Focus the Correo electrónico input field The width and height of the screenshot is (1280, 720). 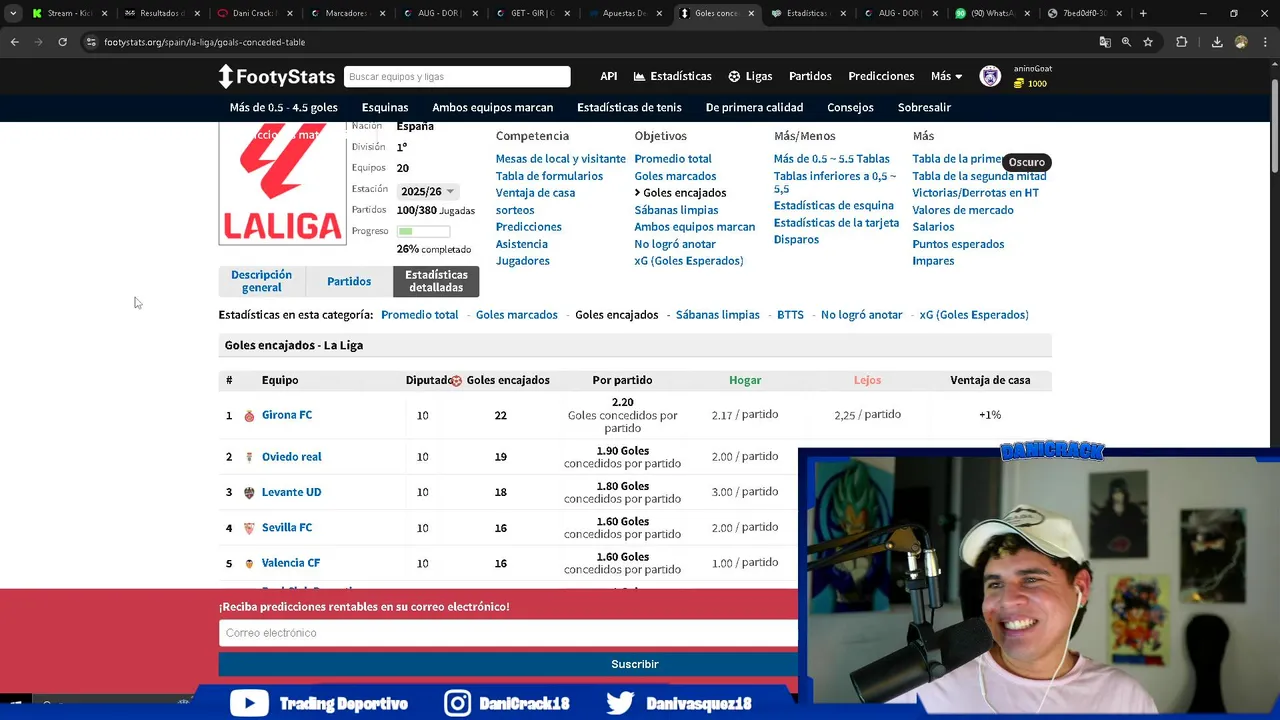[x=508, y=633]
